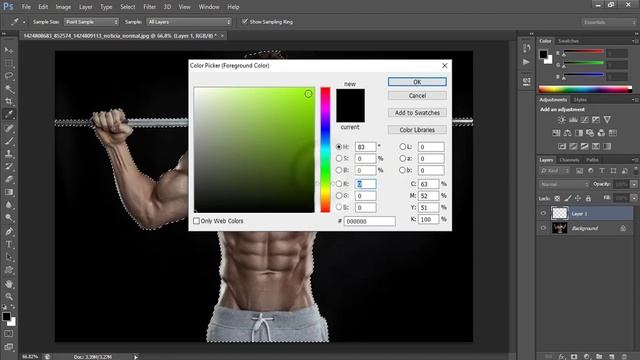
Task: Click OK in Color Picker
Action: pyautogui.click(x=417, y=82)
